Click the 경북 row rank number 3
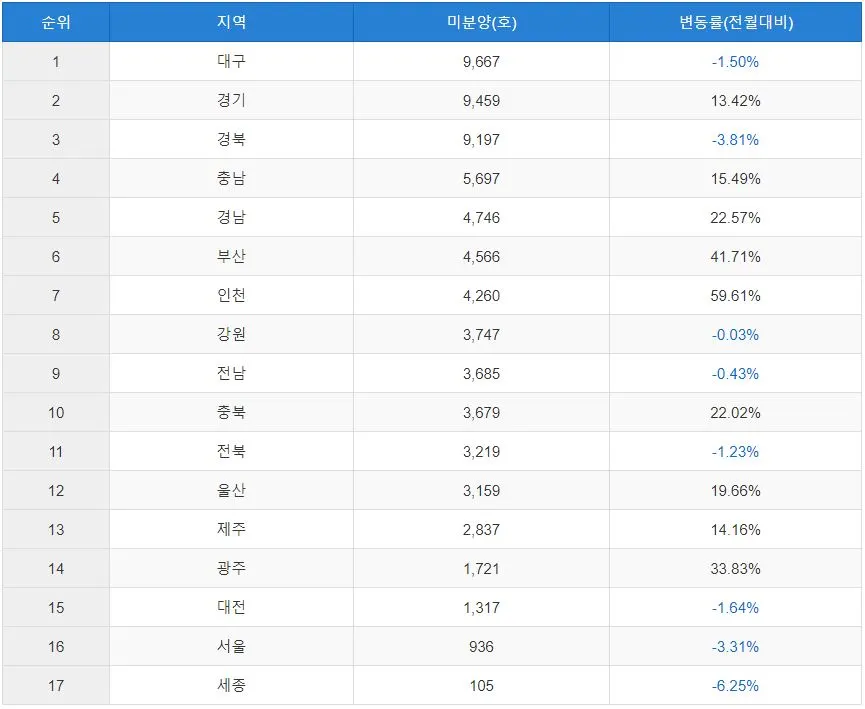This screenshot has width=865, height=709. 55,139
